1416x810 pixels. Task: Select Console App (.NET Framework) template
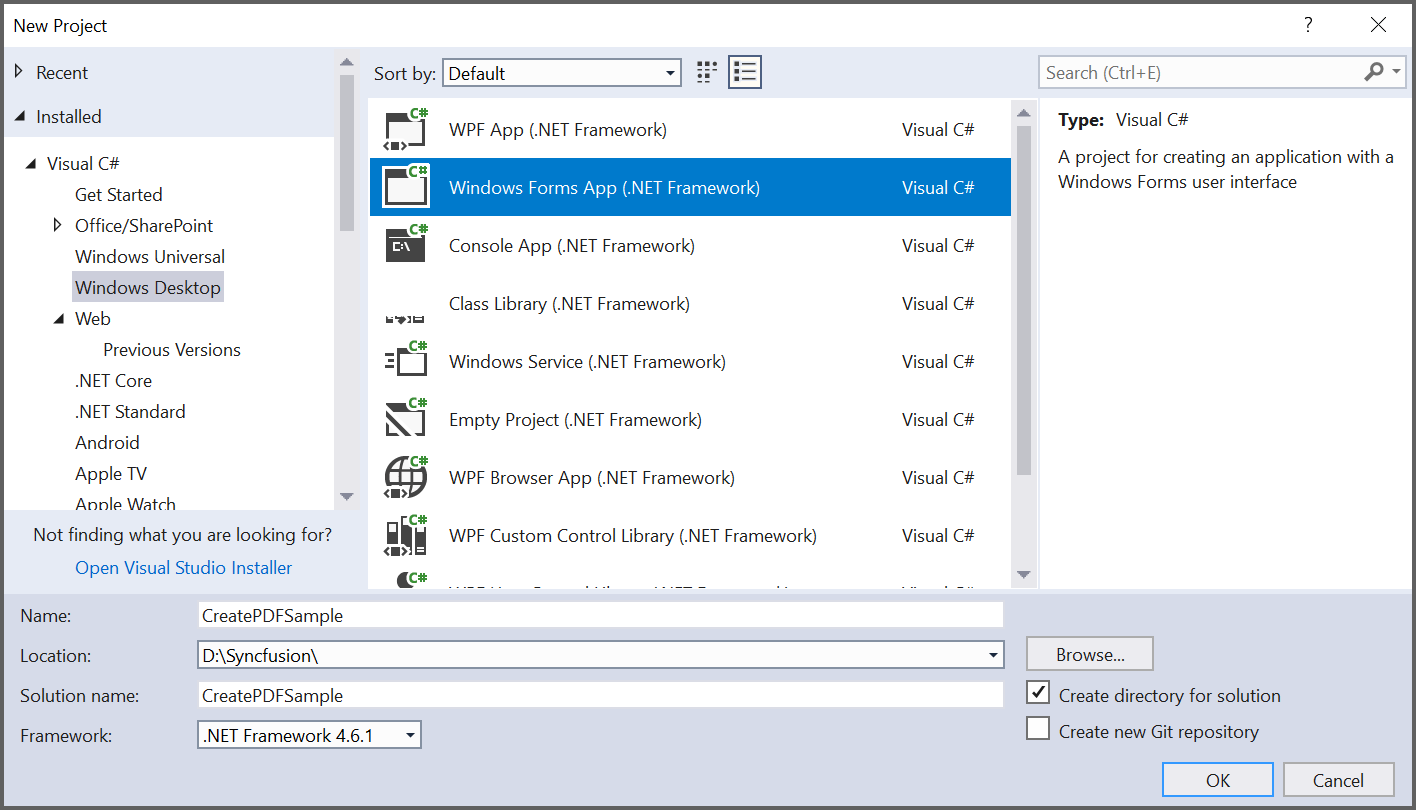tap(690, 246)
